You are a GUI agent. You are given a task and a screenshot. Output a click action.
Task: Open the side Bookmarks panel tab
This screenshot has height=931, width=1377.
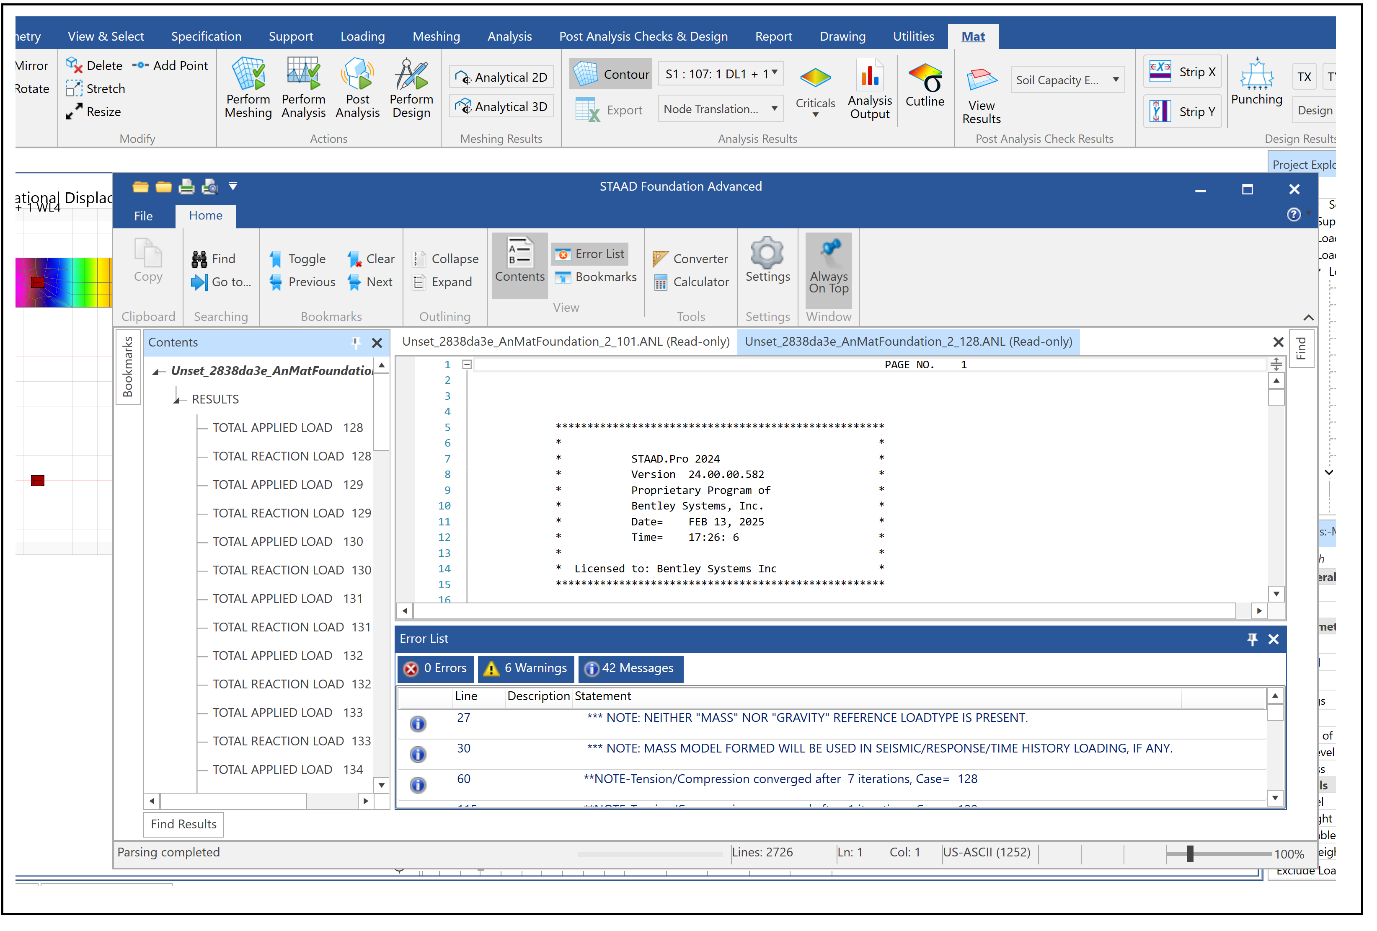pos(128,367)
